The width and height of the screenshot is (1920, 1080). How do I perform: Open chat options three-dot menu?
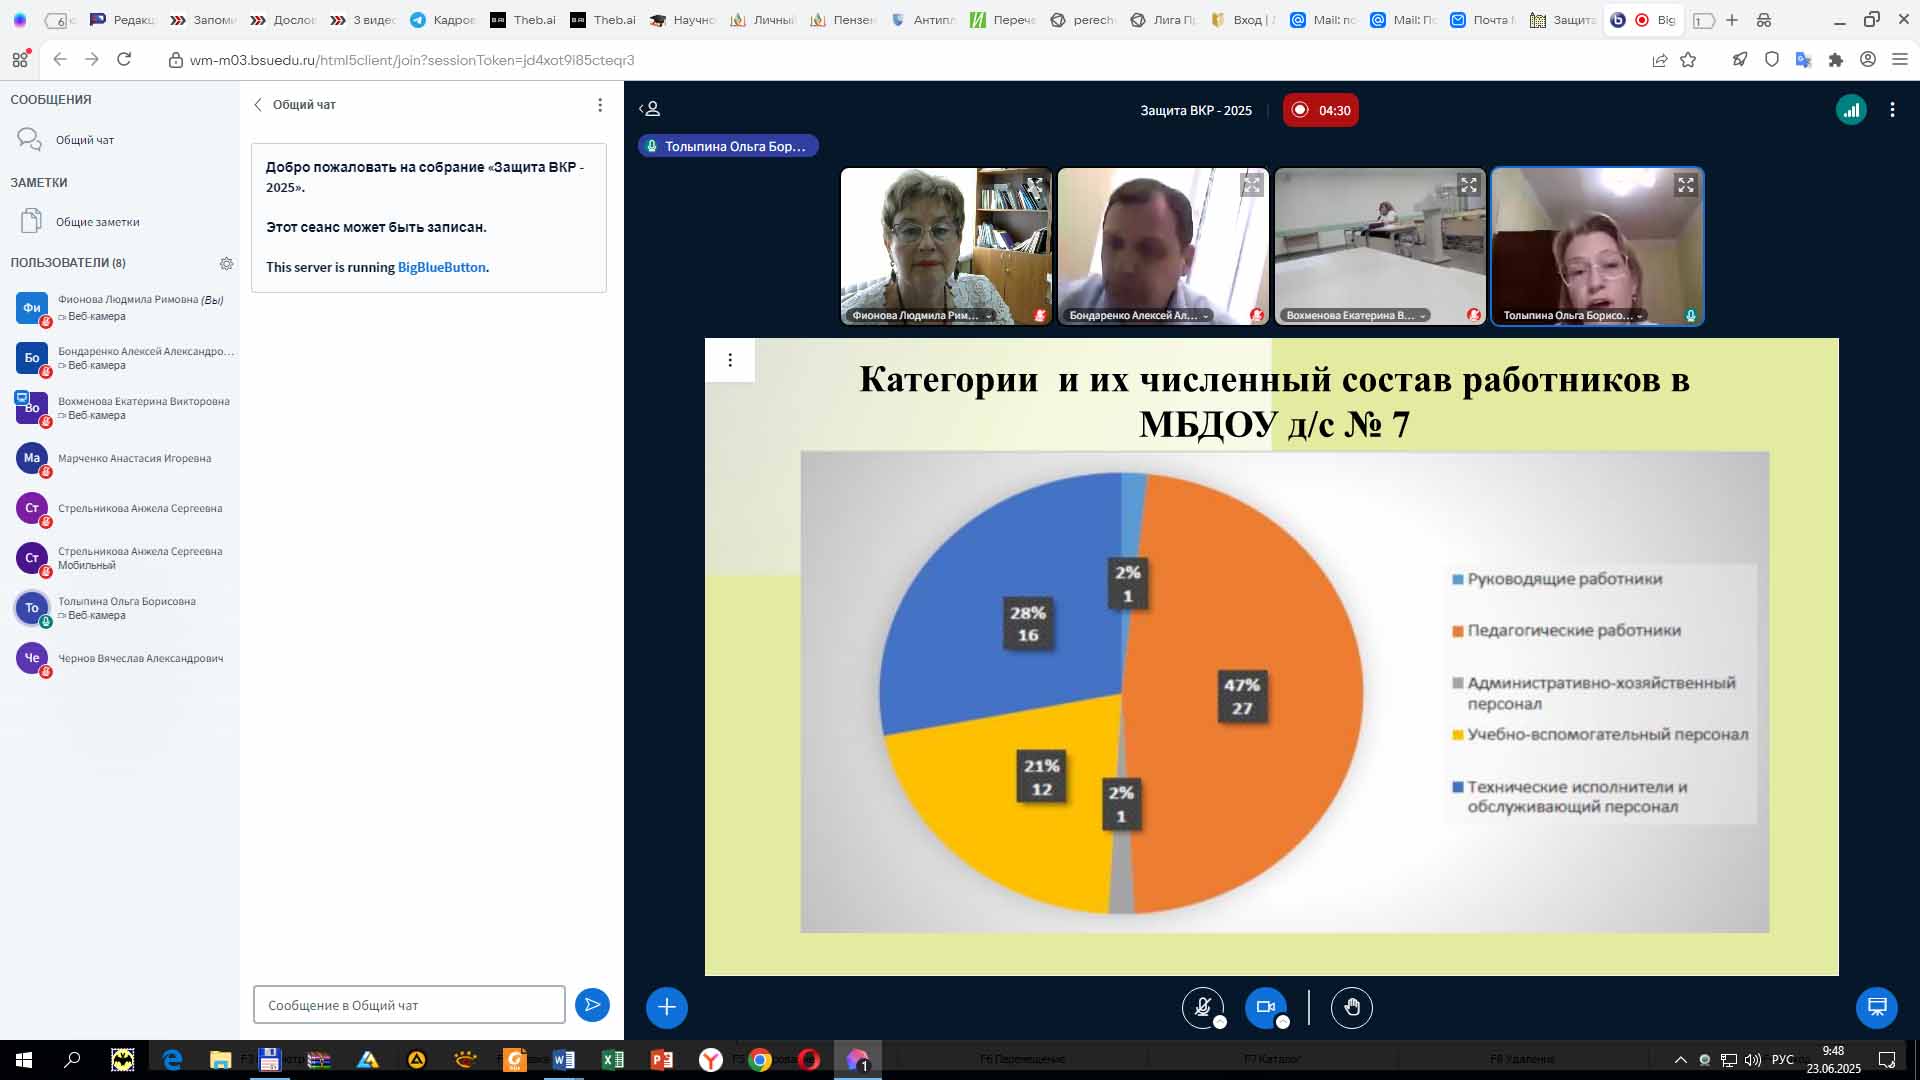coord(600,105)
